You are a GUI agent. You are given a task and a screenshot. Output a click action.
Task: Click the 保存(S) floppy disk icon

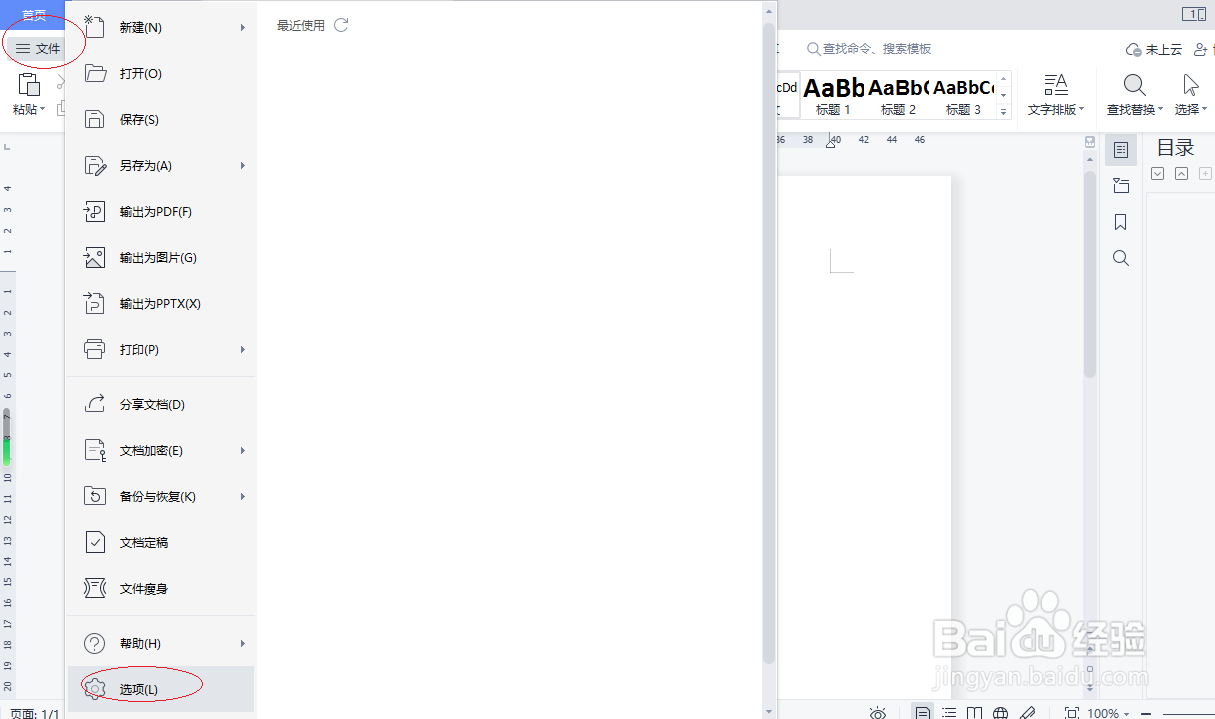point(95,119)
